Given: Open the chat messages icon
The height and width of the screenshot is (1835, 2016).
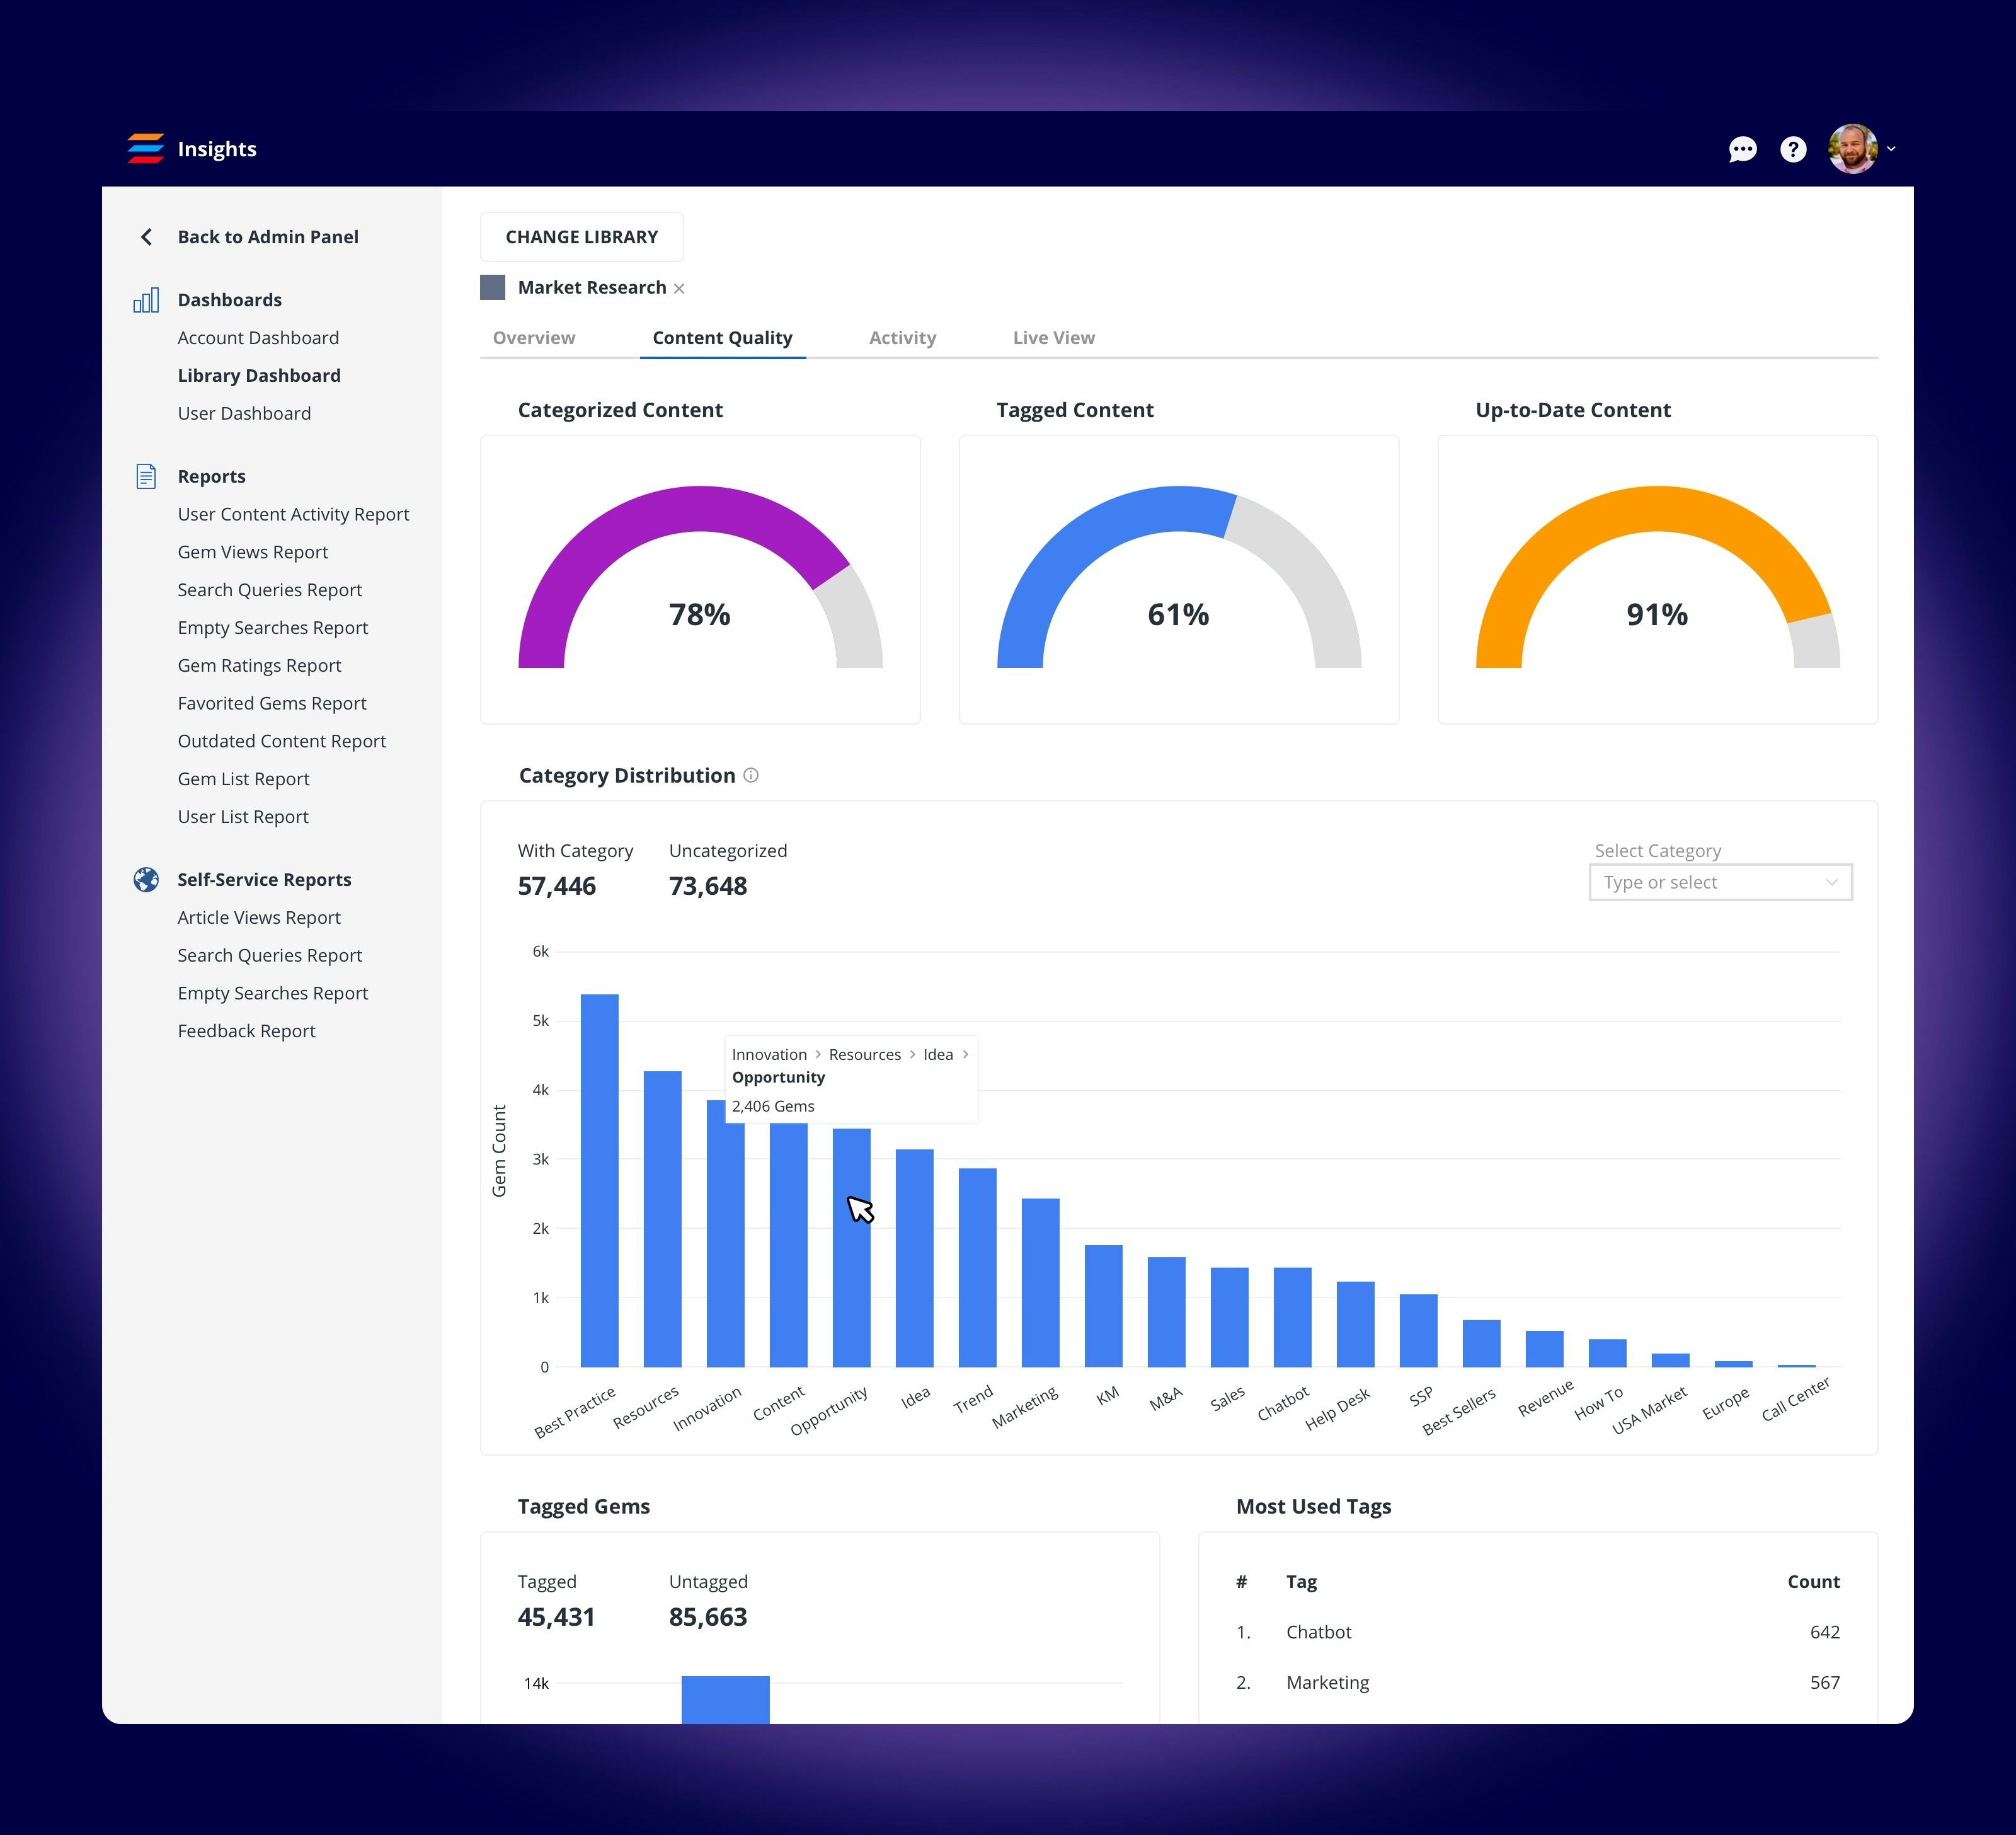Looking at the screenshot, I should pyautogui.click(x=1742, y=149).
